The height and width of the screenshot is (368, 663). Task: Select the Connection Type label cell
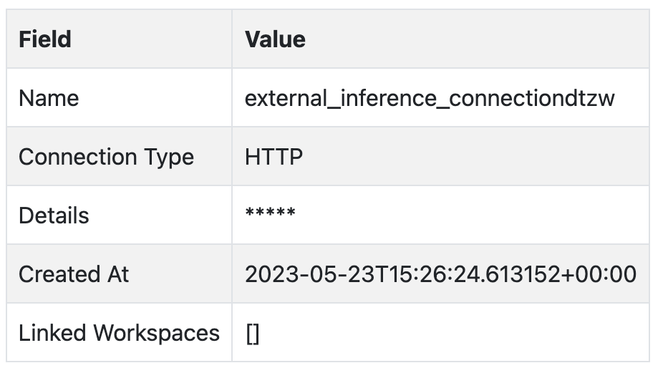tap(119, 156)
